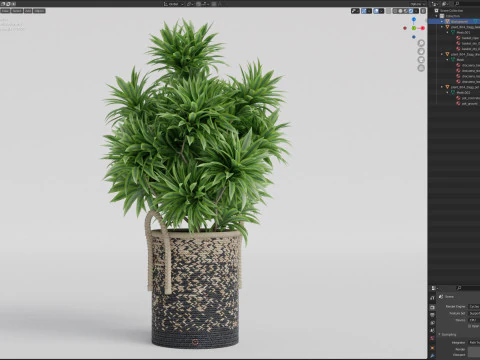Image resolution: width=480 pixels, height=360 pixels.
Task: Open the Modifier properties tab
Action: pos(432,356)
